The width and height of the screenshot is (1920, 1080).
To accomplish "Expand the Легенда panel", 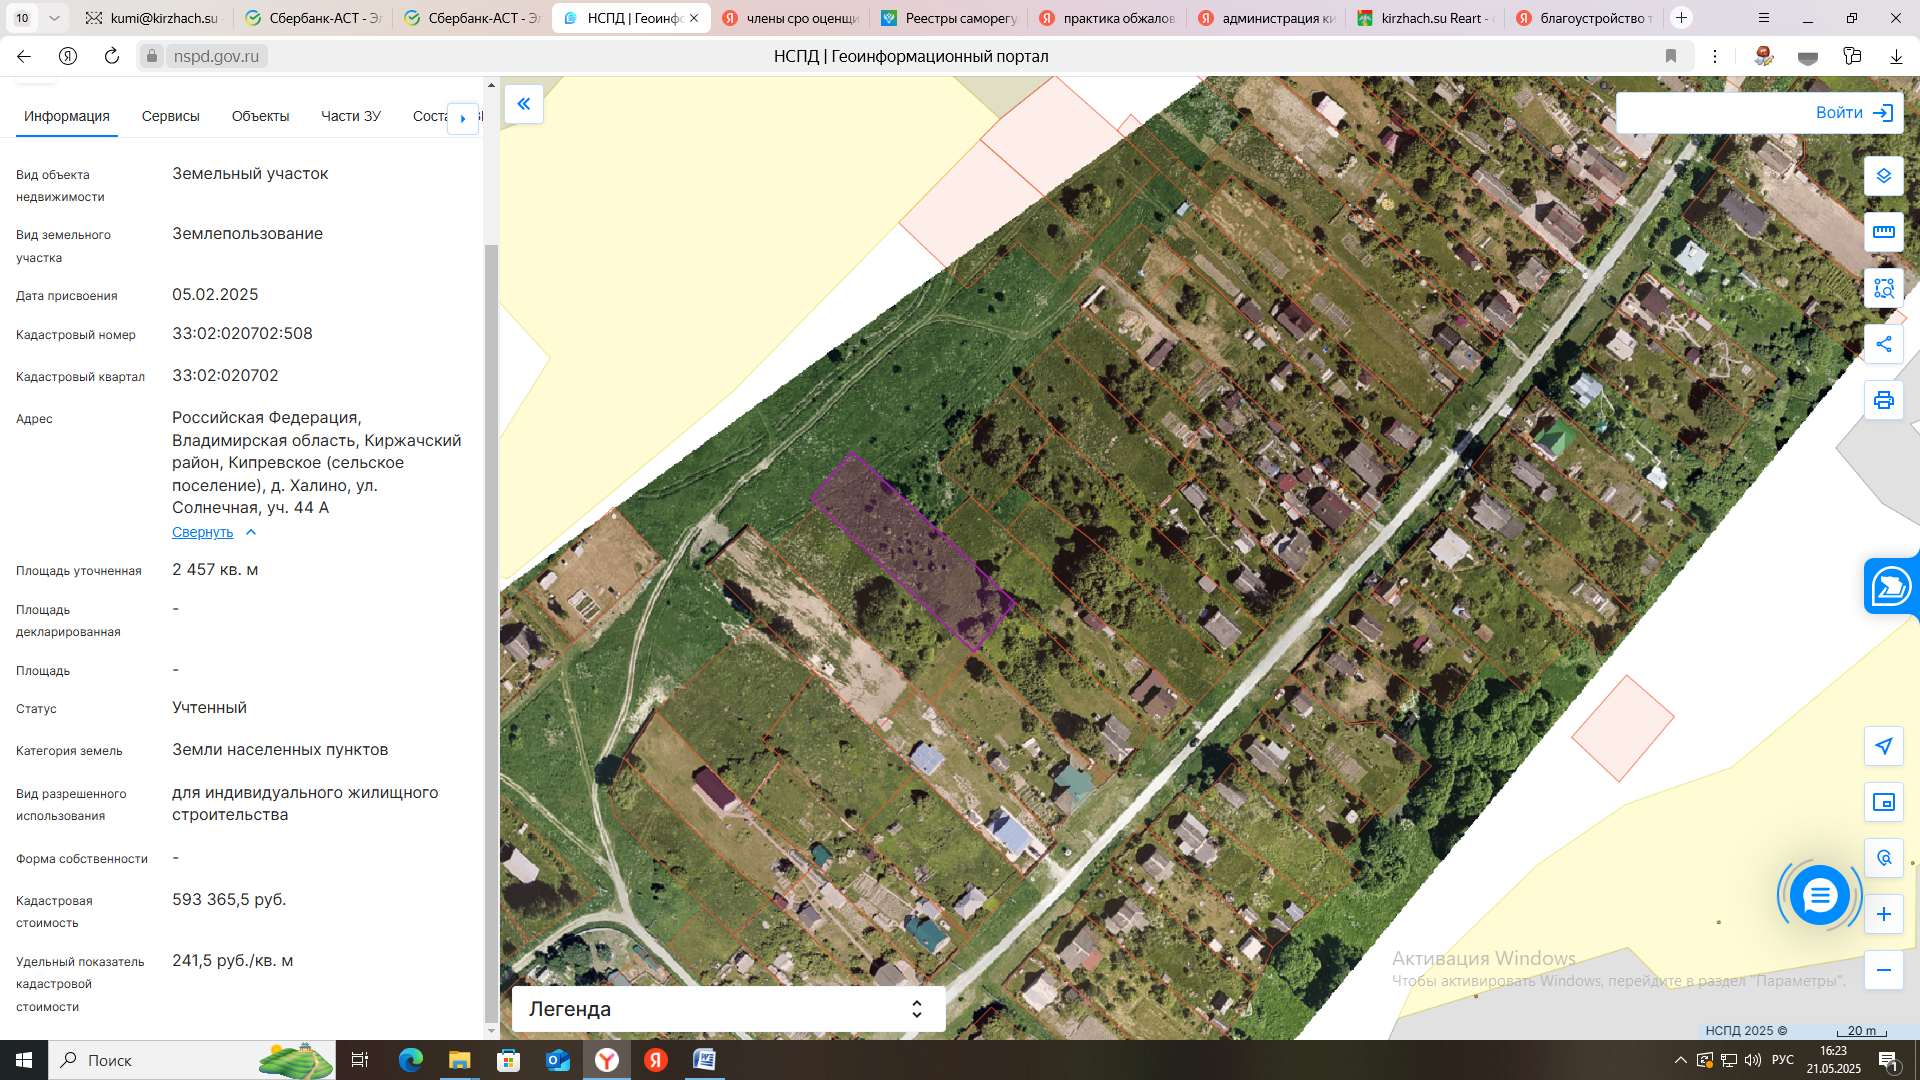I will pos(916,1009).
